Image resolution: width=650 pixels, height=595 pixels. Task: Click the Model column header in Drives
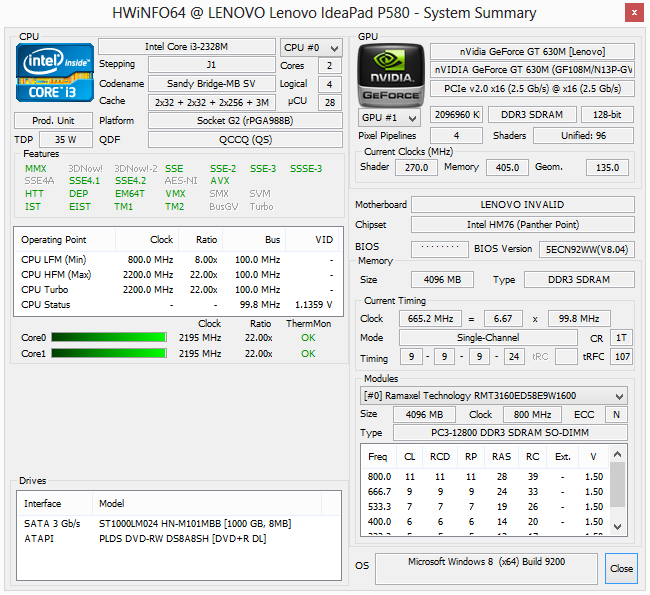coord(207,504)
